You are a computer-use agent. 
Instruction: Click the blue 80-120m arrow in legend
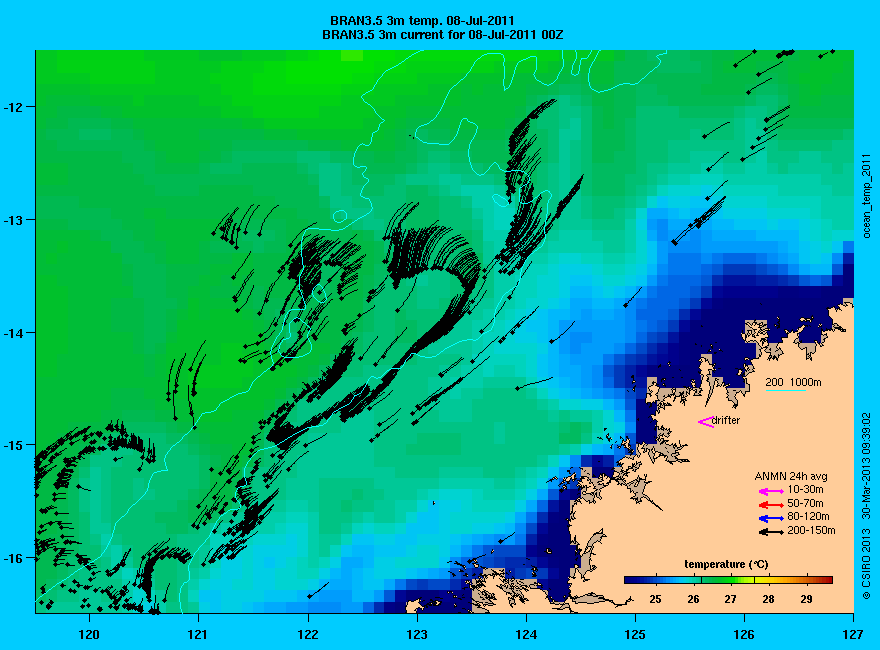(x=771, y=518)
